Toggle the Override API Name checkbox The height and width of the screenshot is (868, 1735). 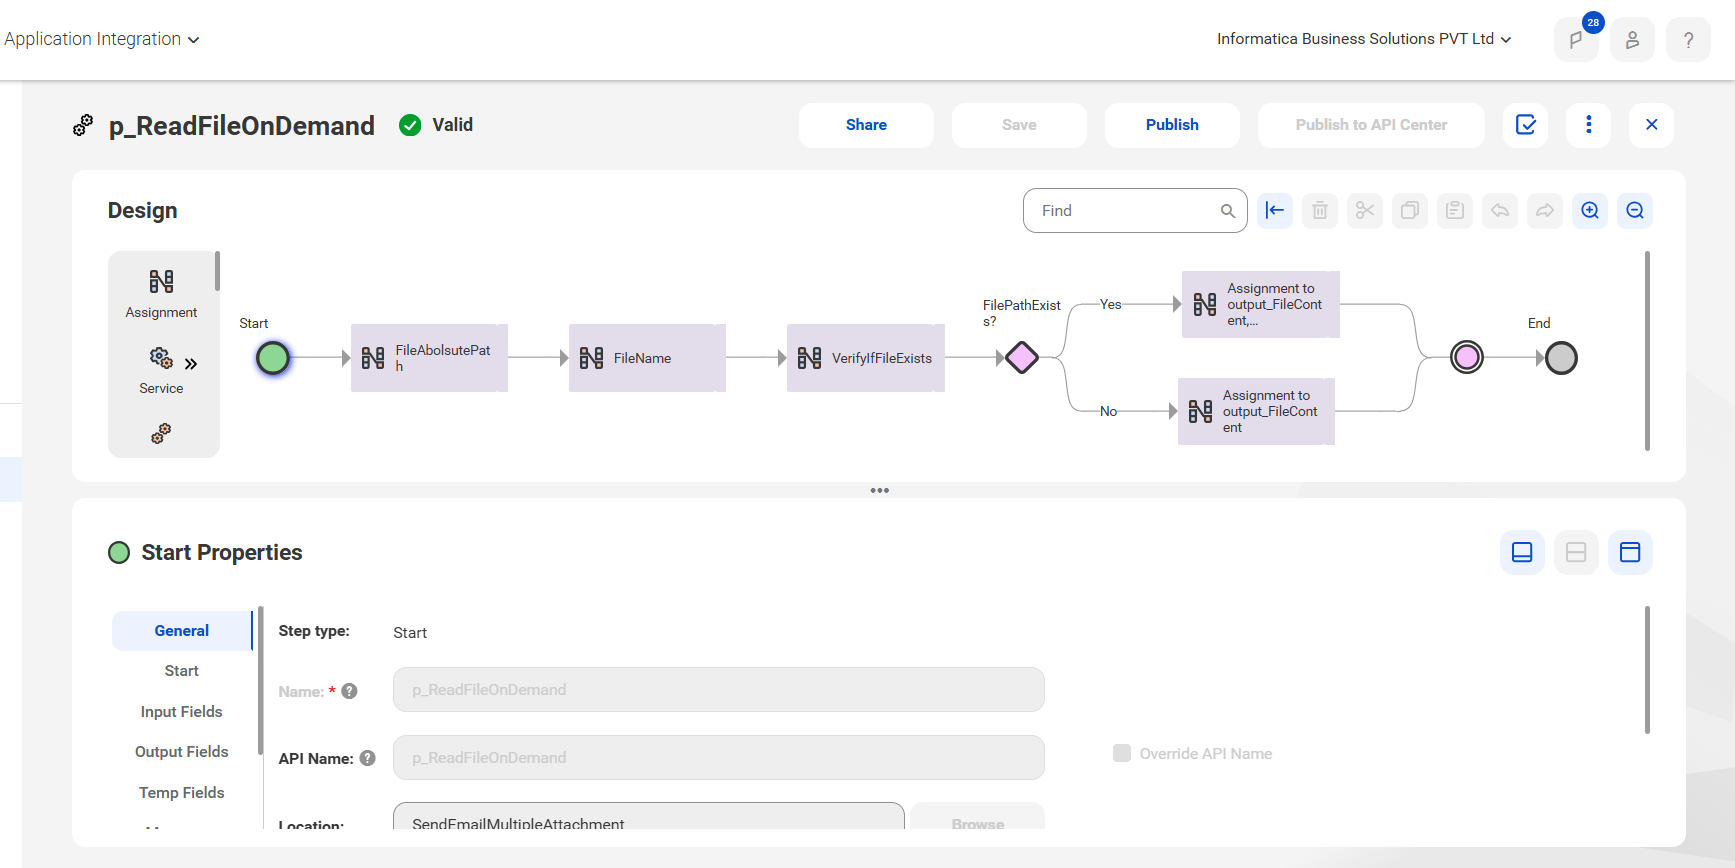click(1122, 753)
